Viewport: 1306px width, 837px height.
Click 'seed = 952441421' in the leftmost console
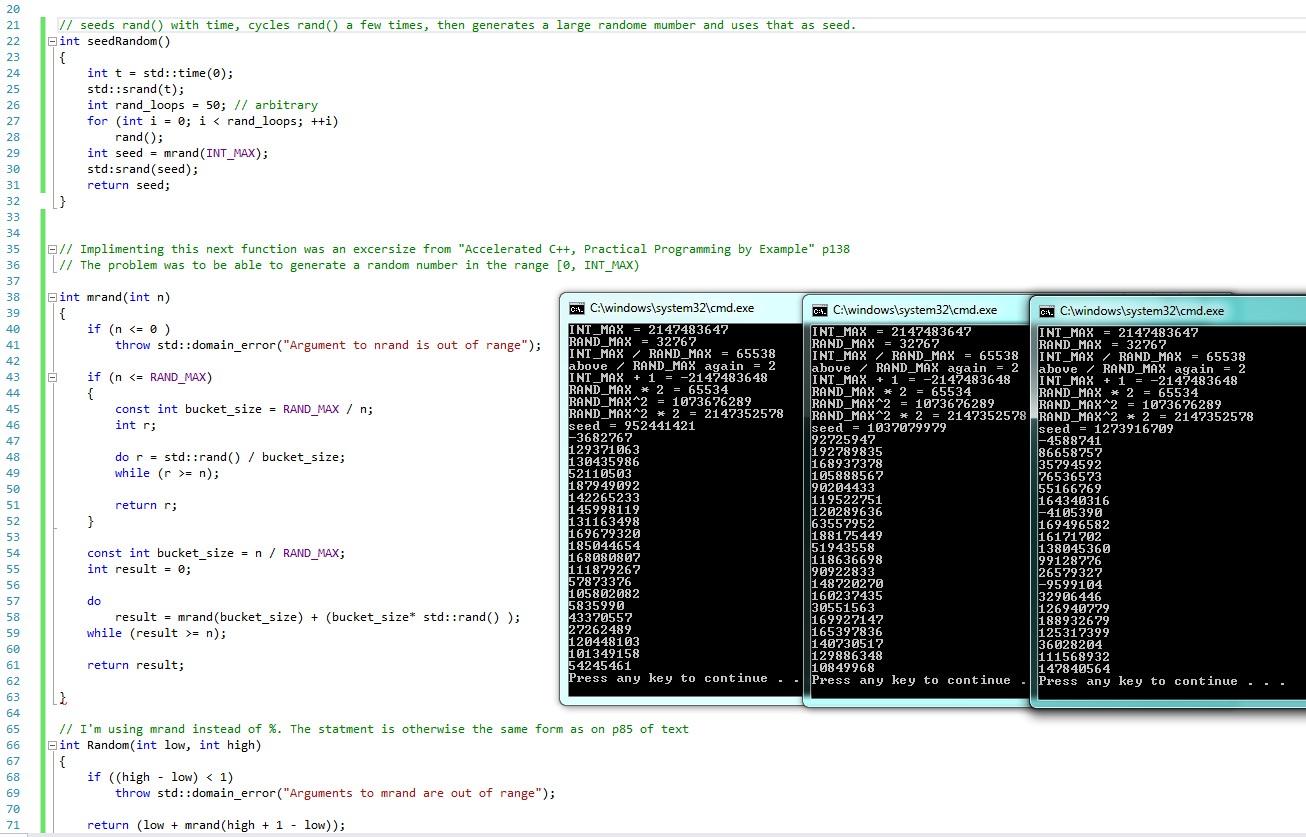(x=630, y=426)
